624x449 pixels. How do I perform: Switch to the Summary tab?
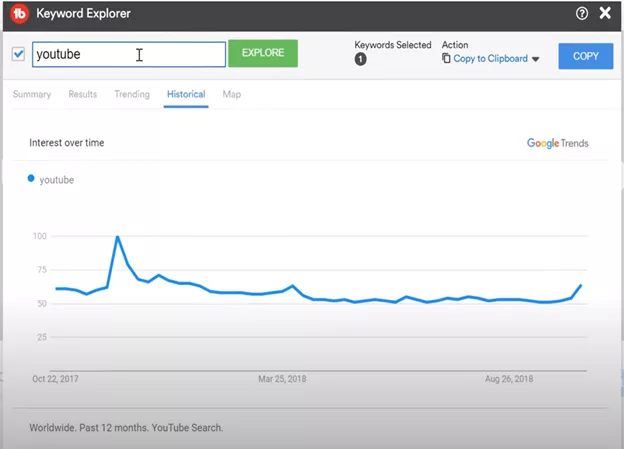click(x=32, y=94)
